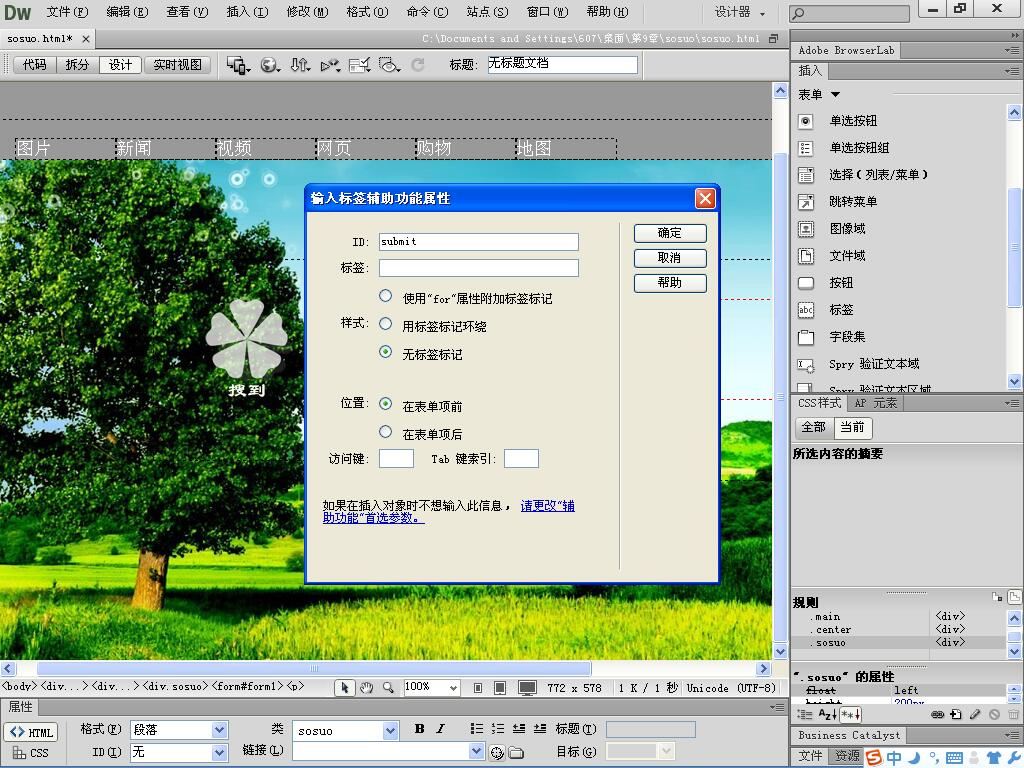Show all CSS rules with 全部 button
Screen dimensions: 1024x768
pyautogui.click(x=814, y=427)
